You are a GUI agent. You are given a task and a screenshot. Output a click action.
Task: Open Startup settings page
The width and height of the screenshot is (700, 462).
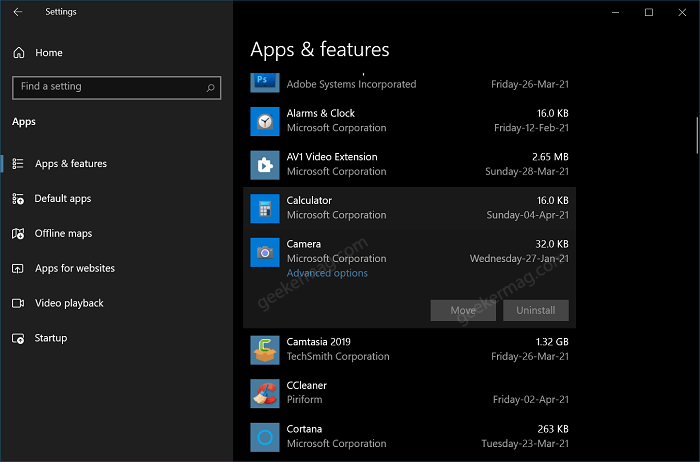coord(117,338)
